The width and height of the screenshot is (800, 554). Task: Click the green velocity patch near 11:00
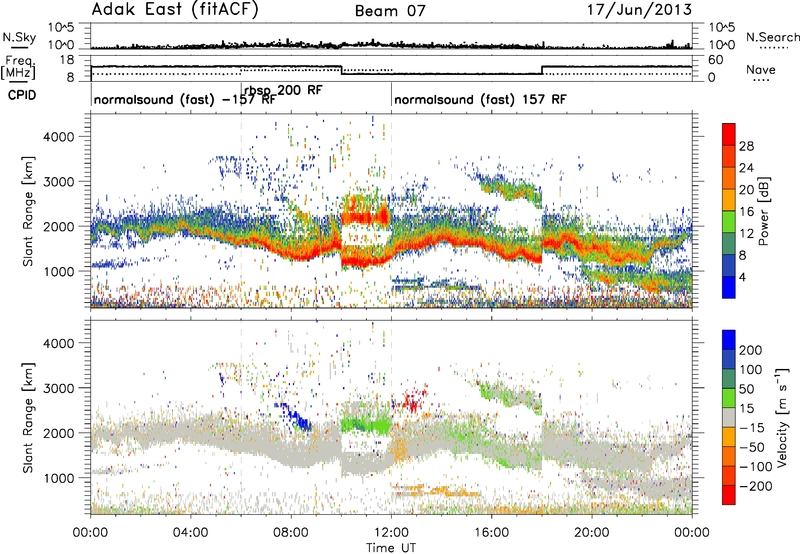[364, 424]
